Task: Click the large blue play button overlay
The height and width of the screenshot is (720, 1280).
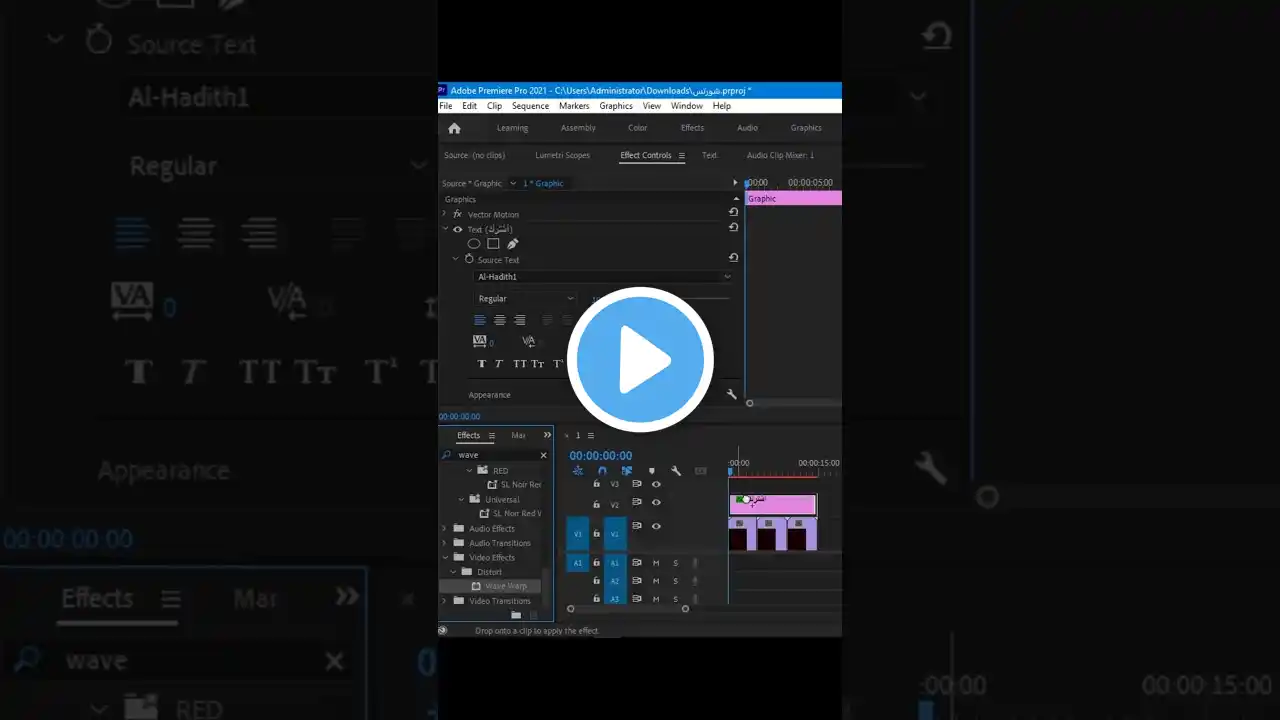Action: tap(640, 359)
